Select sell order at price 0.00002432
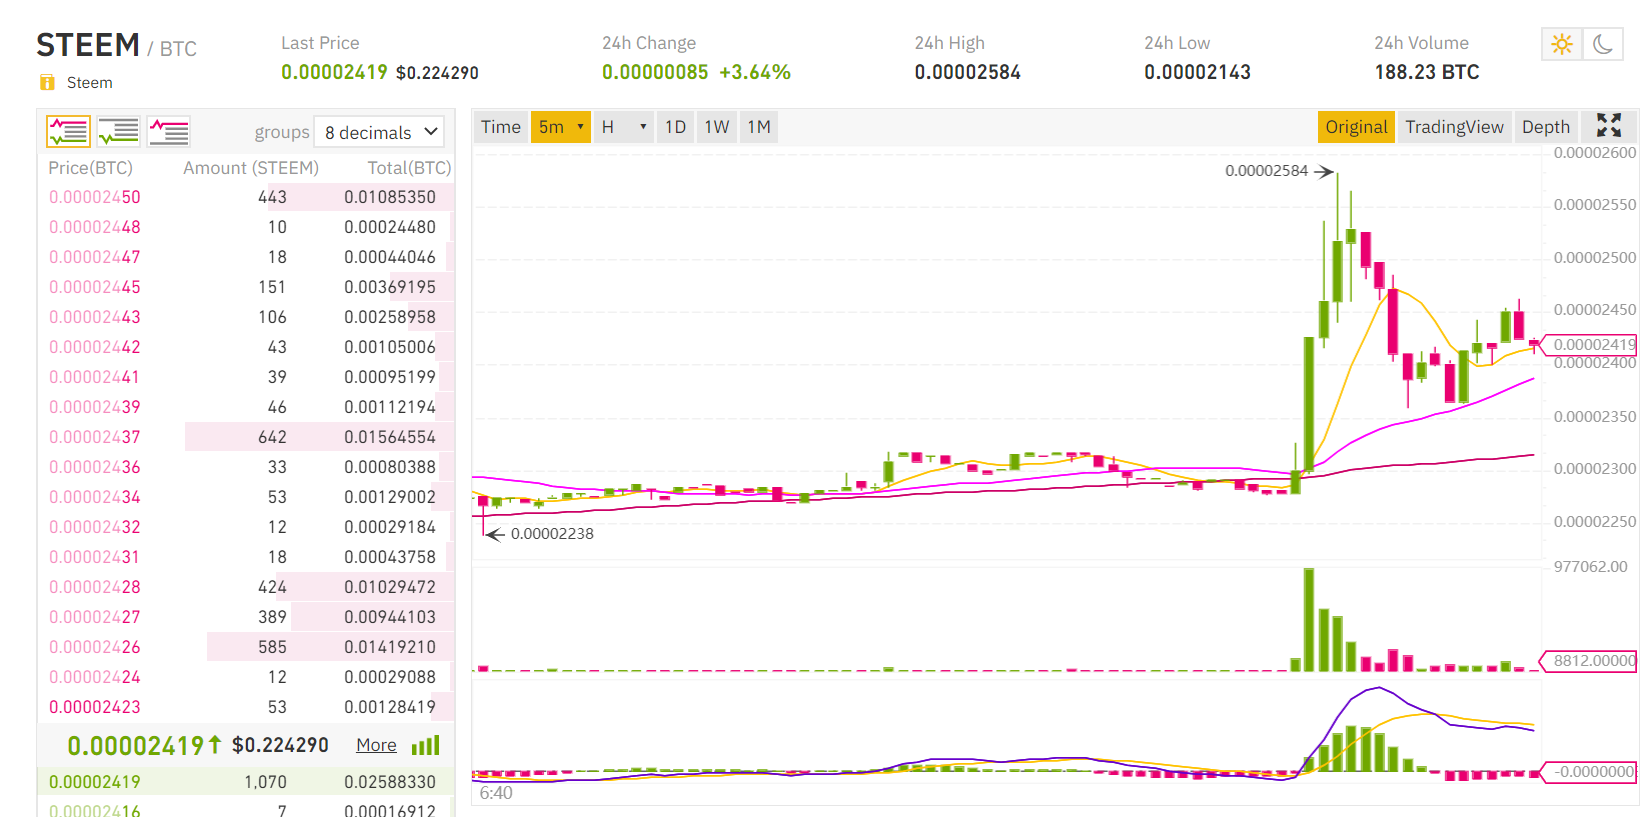 pos(246,527)
